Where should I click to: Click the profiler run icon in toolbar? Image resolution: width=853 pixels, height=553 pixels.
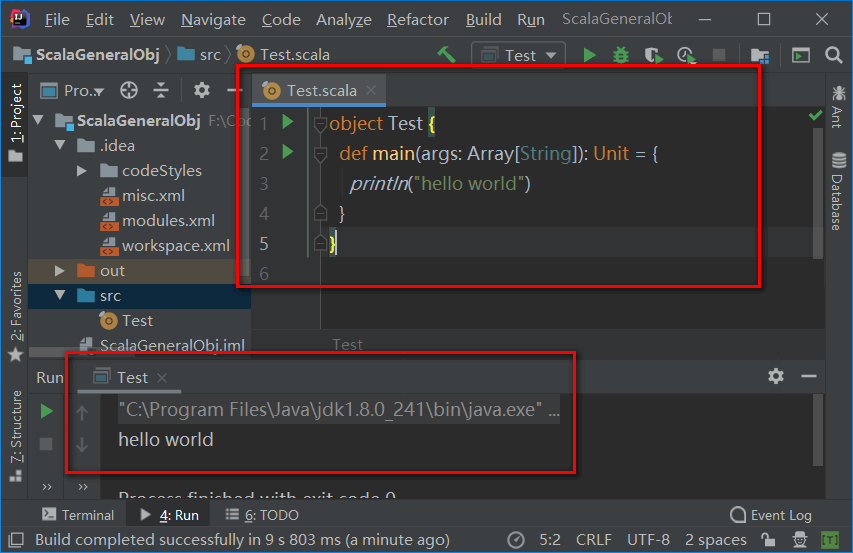(686, 55)
